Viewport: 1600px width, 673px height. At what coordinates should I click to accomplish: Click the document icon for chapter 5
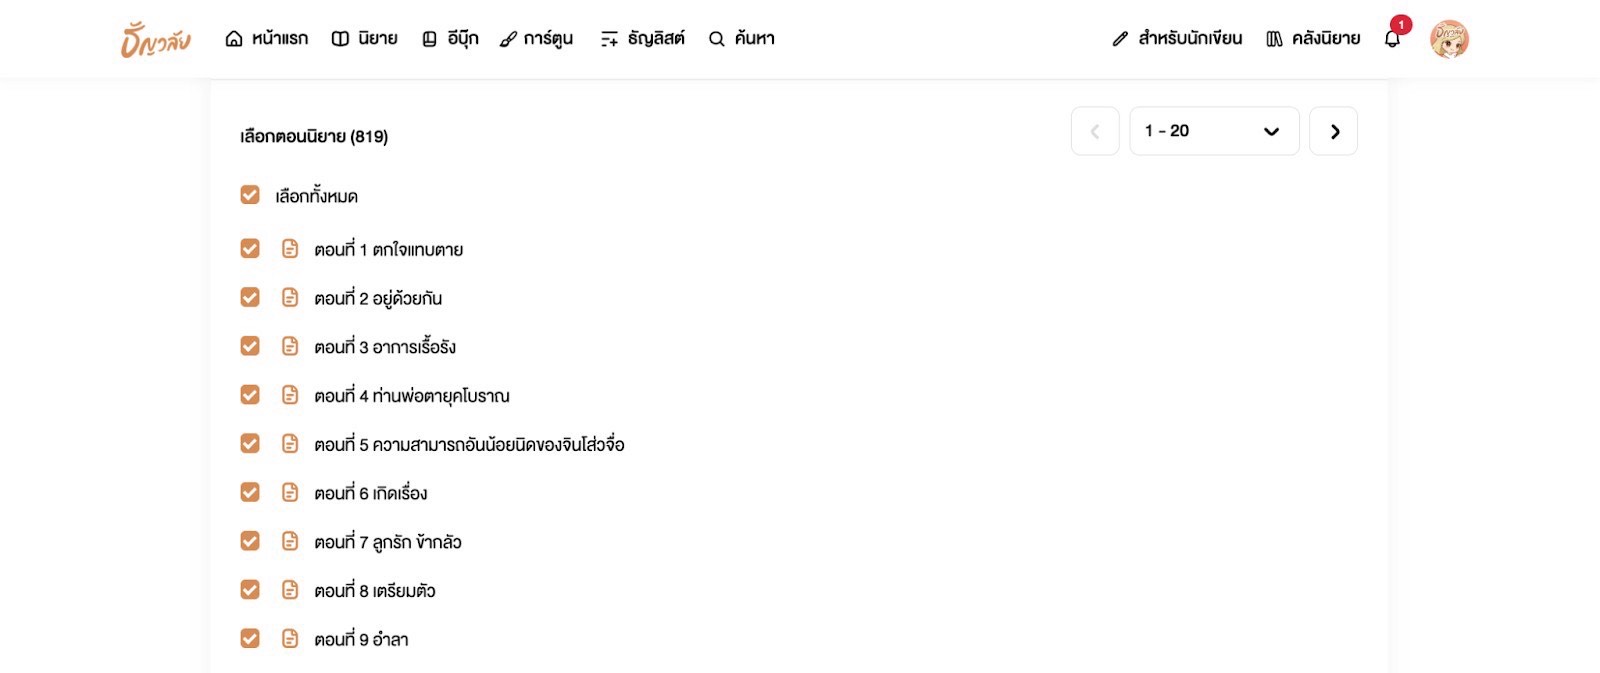[x=290, y=444]
